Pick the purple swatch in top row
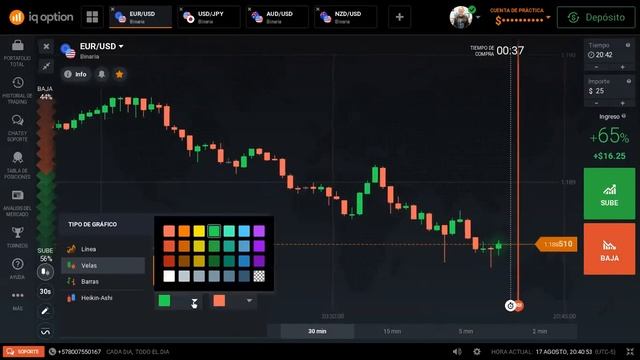This screenshot has width=640, height=360. (259, 231)
